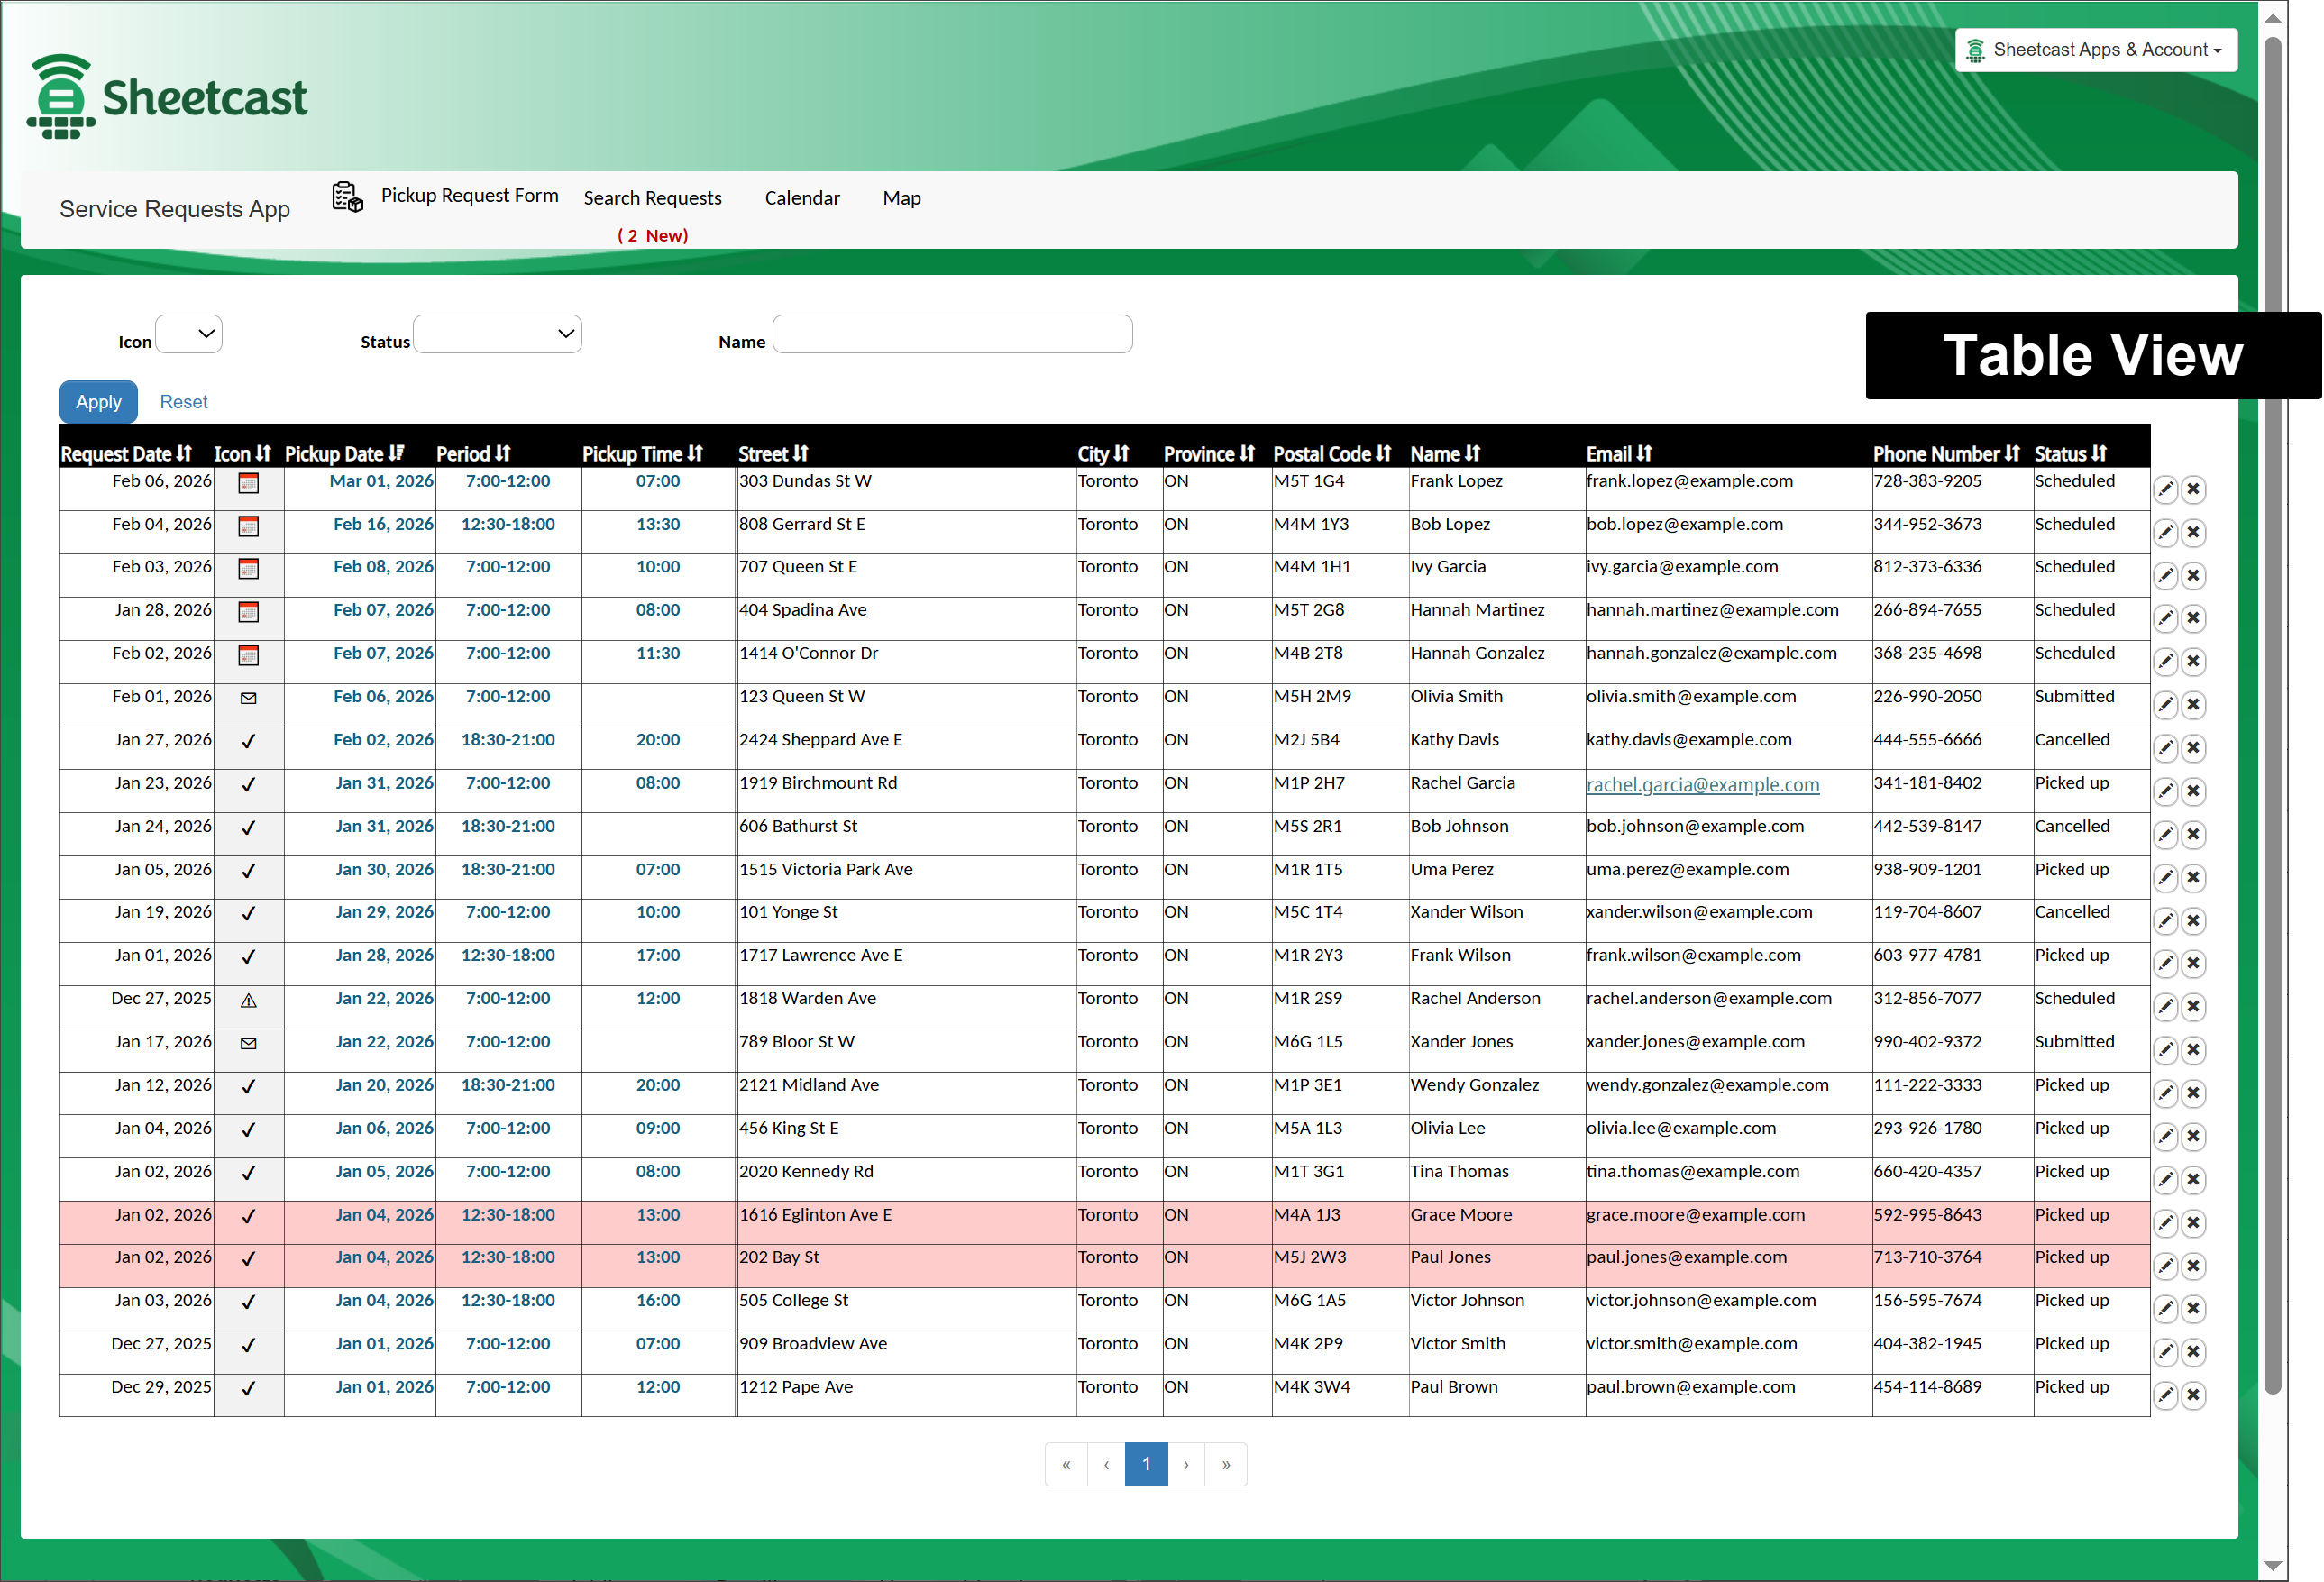Click the blue Apply button
Viewport: 2324px width, 1582px height.
click(x=98, y=402)
